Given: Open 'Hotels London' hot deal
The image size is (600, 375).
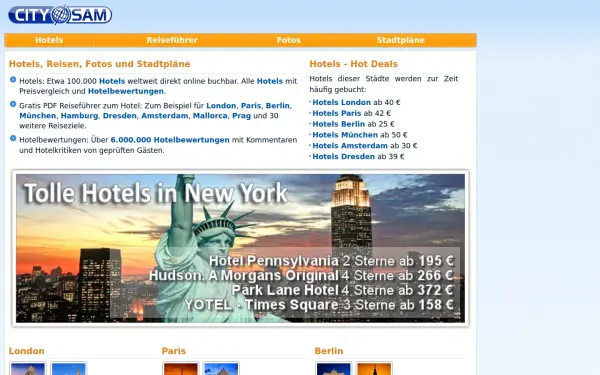Looking at the screenshot, I should 341,103.
